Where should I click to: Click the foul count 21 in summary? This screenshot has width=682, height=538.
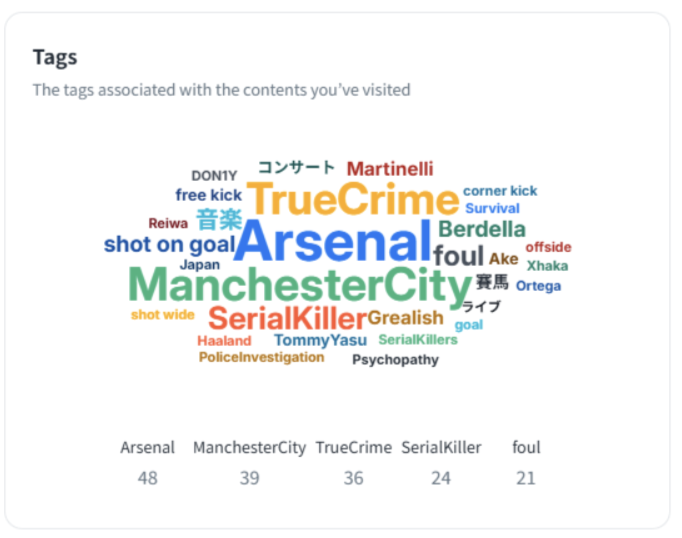click(x=526, y=478)
